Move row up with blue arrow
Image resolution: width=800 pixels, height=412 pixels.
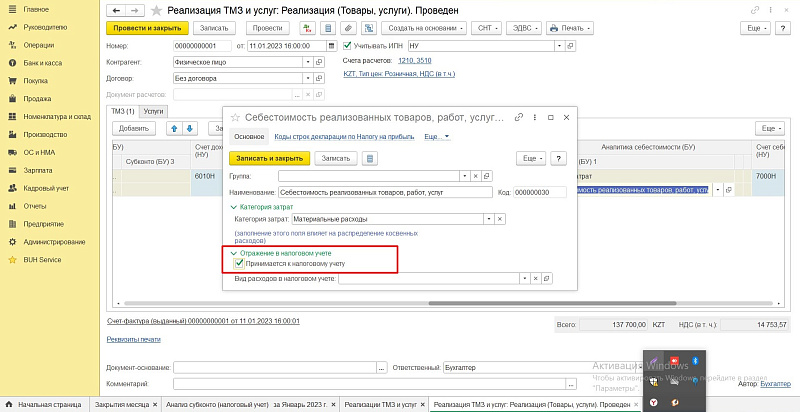[x=176, y=128]
